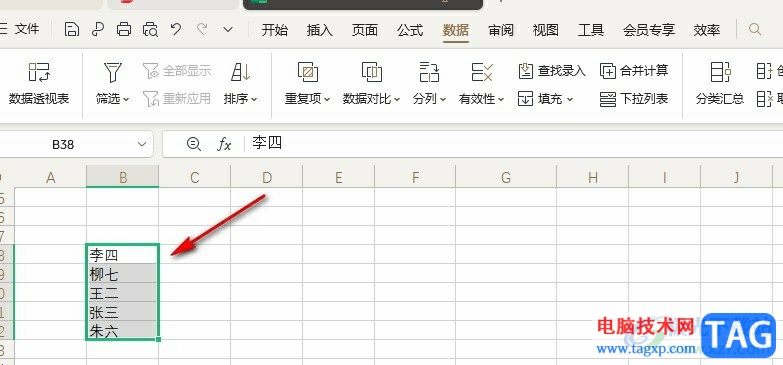Click the Save icon in quick toolbar
The width and height of the screenshot is (783, 365).
tap(72, 29)
